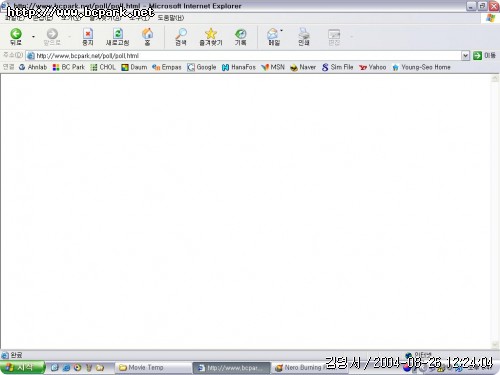This screenshot has width=500, height=375.
Task: Open the MSN links bar shortcut
Action: point(273,67)
